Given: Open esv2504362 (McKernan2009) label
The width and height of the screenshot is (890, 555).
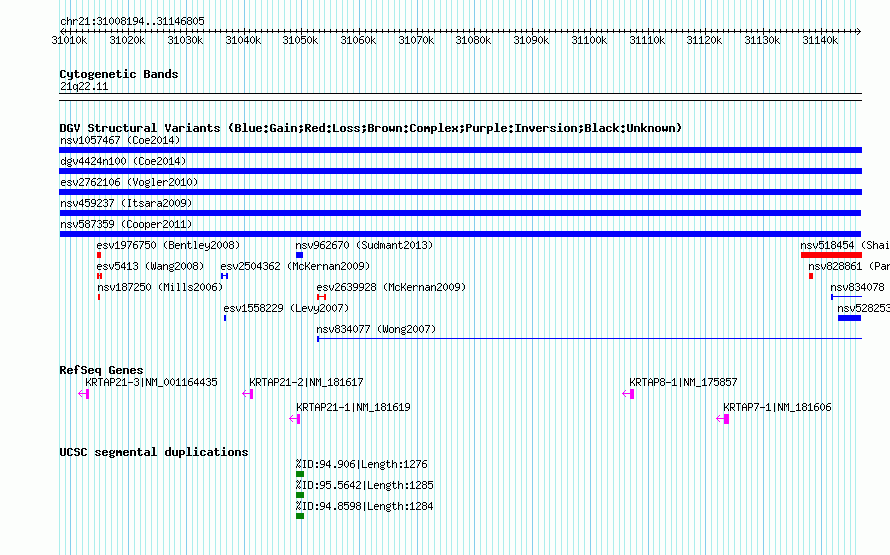Looking at the screenshot, I should tap(295, 266).
